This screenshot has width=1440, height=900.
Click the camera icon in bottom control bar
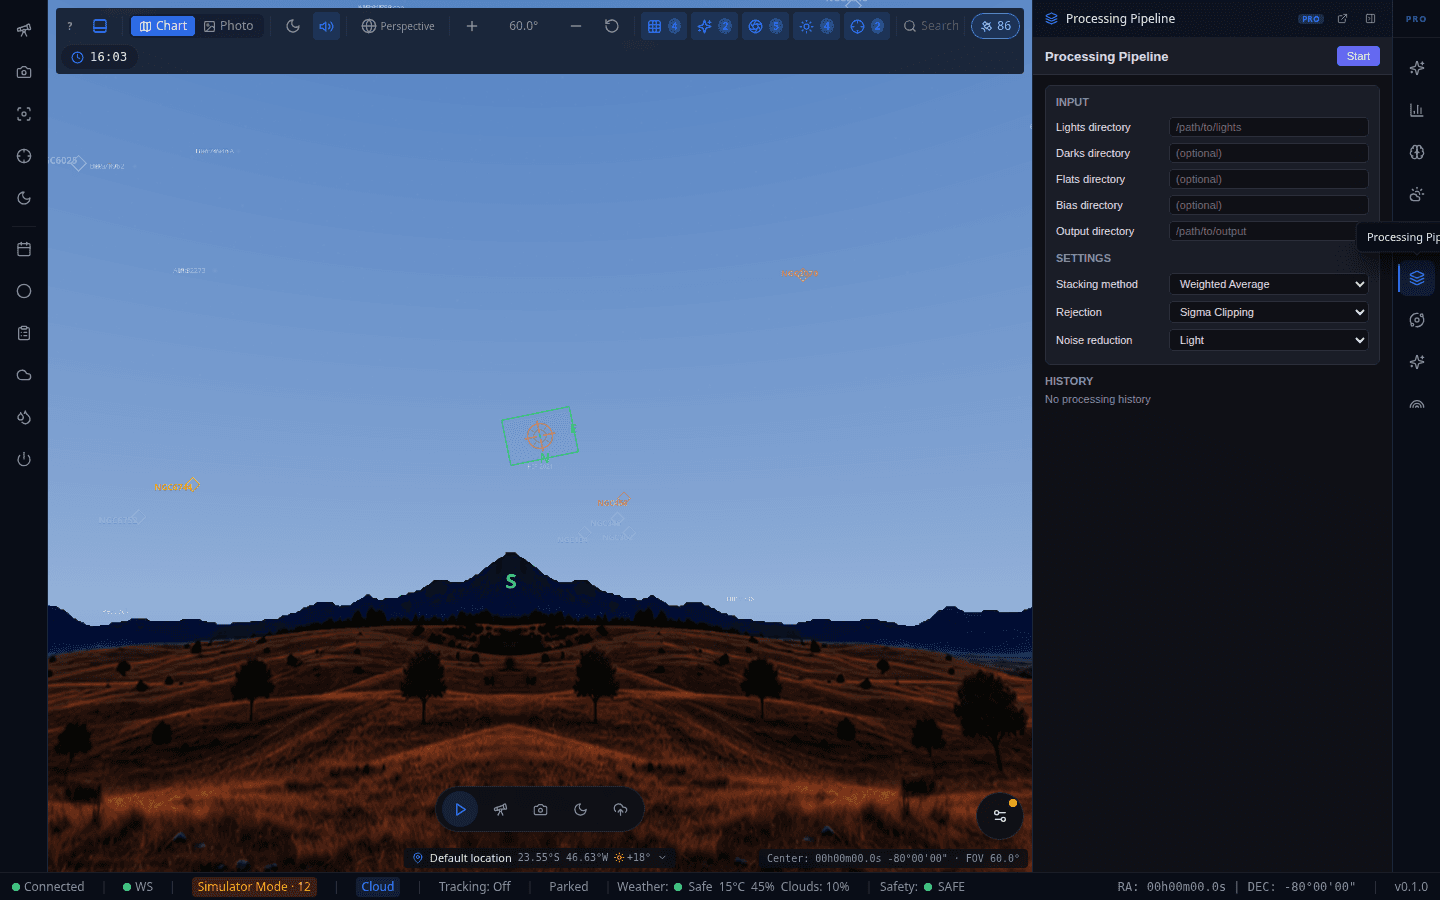[540, 810]
